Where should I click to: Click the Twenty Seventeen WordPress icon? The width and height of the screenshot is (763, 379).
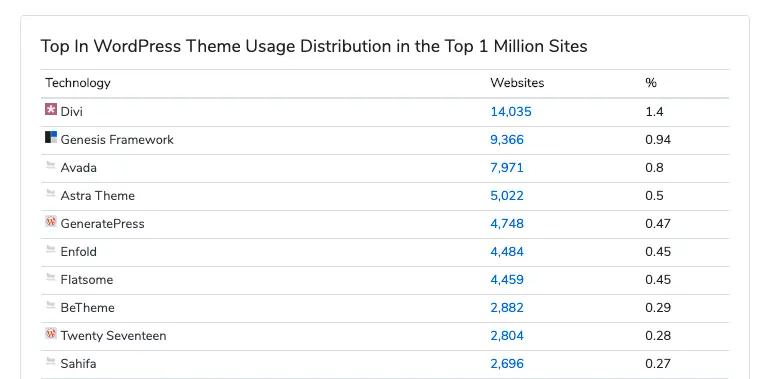(x=51, y=333)
